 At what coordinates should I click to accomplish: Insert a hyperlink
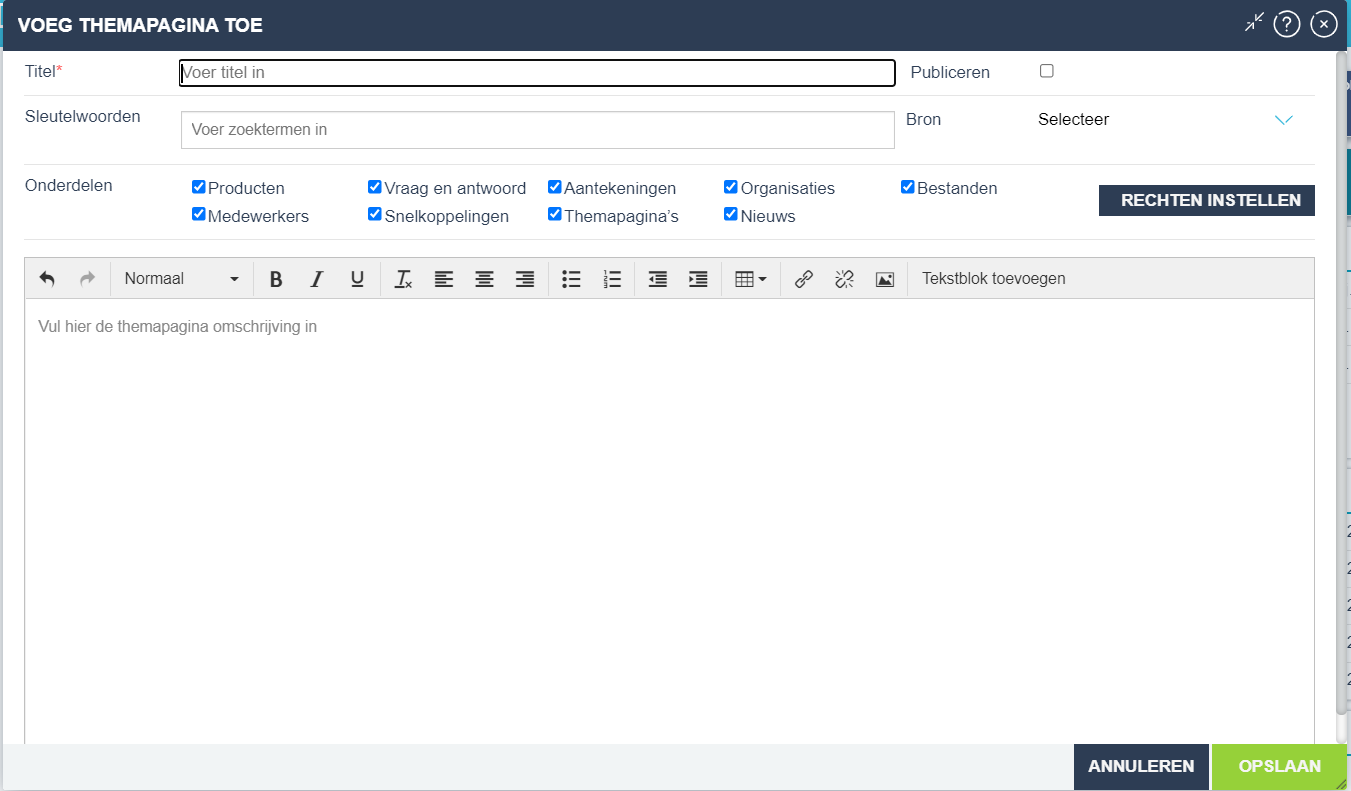tap(803, 279)
